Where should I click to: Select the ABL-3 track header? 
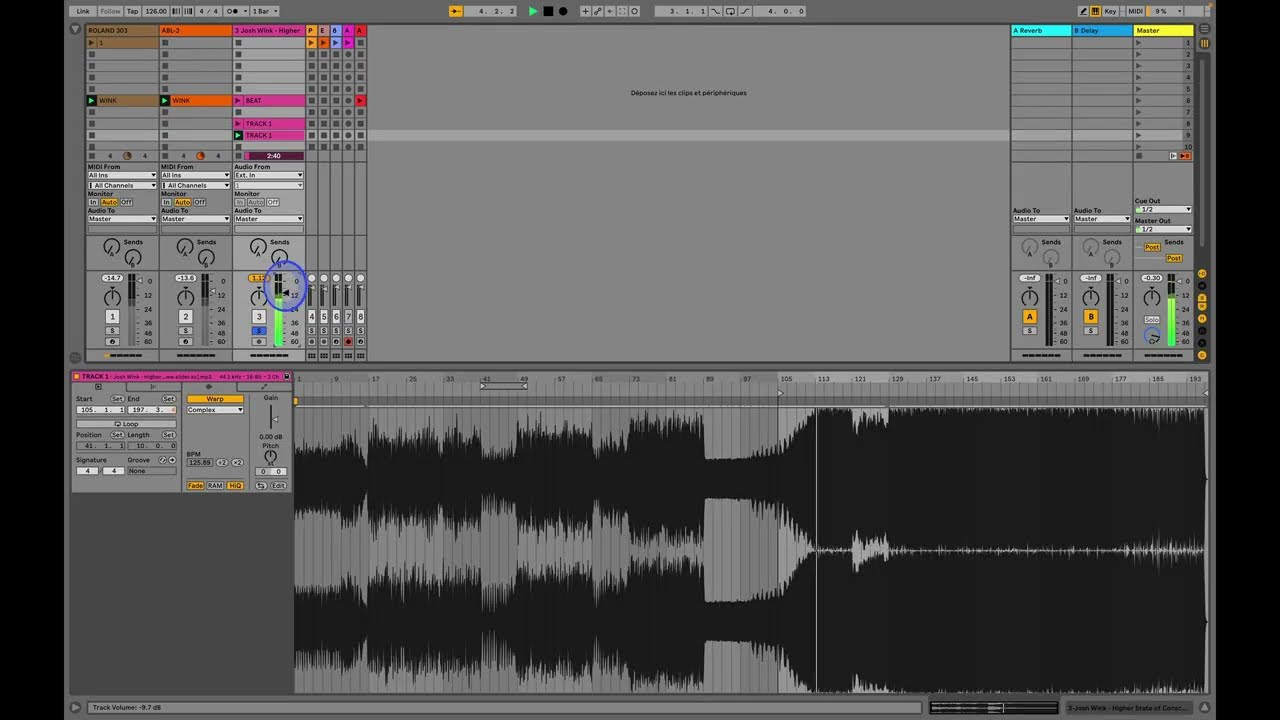click(196, 30)
